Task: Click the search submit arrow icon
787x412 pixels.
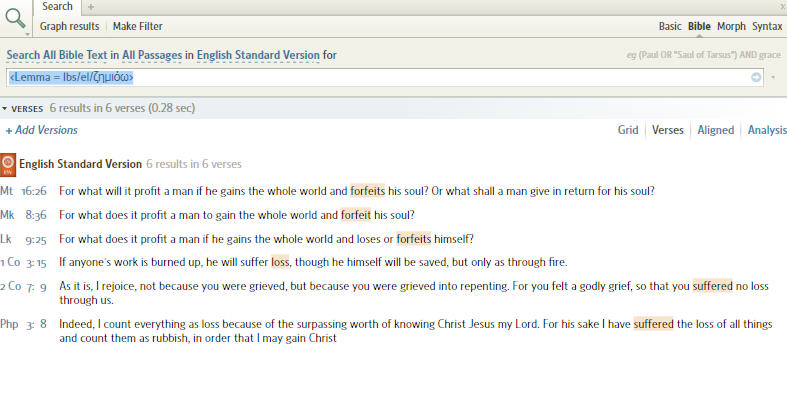Action: 756,77
